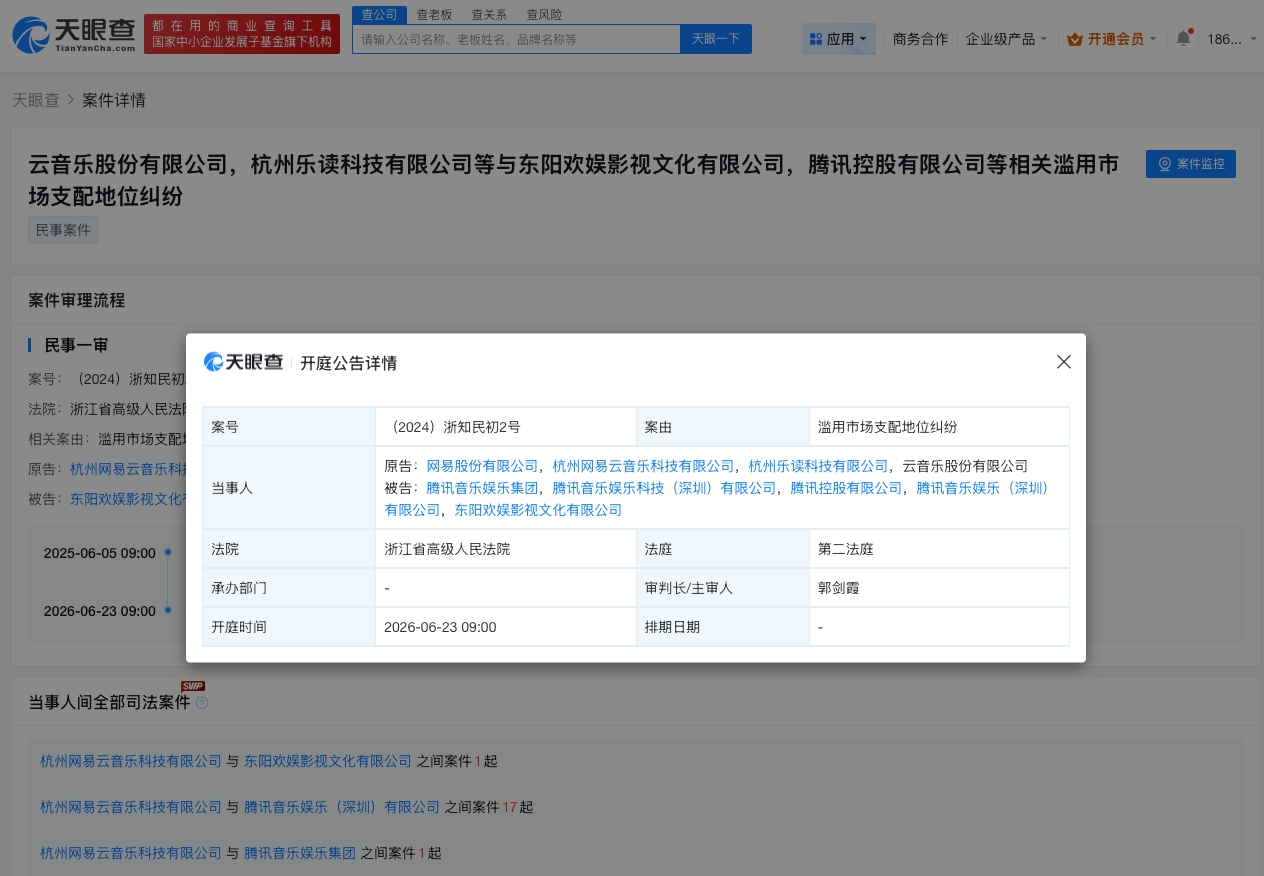The image size is (1264, 876).
Task: Open defendant 腾讯音乐娱乐集团 link in dialog
Action: 482,488
